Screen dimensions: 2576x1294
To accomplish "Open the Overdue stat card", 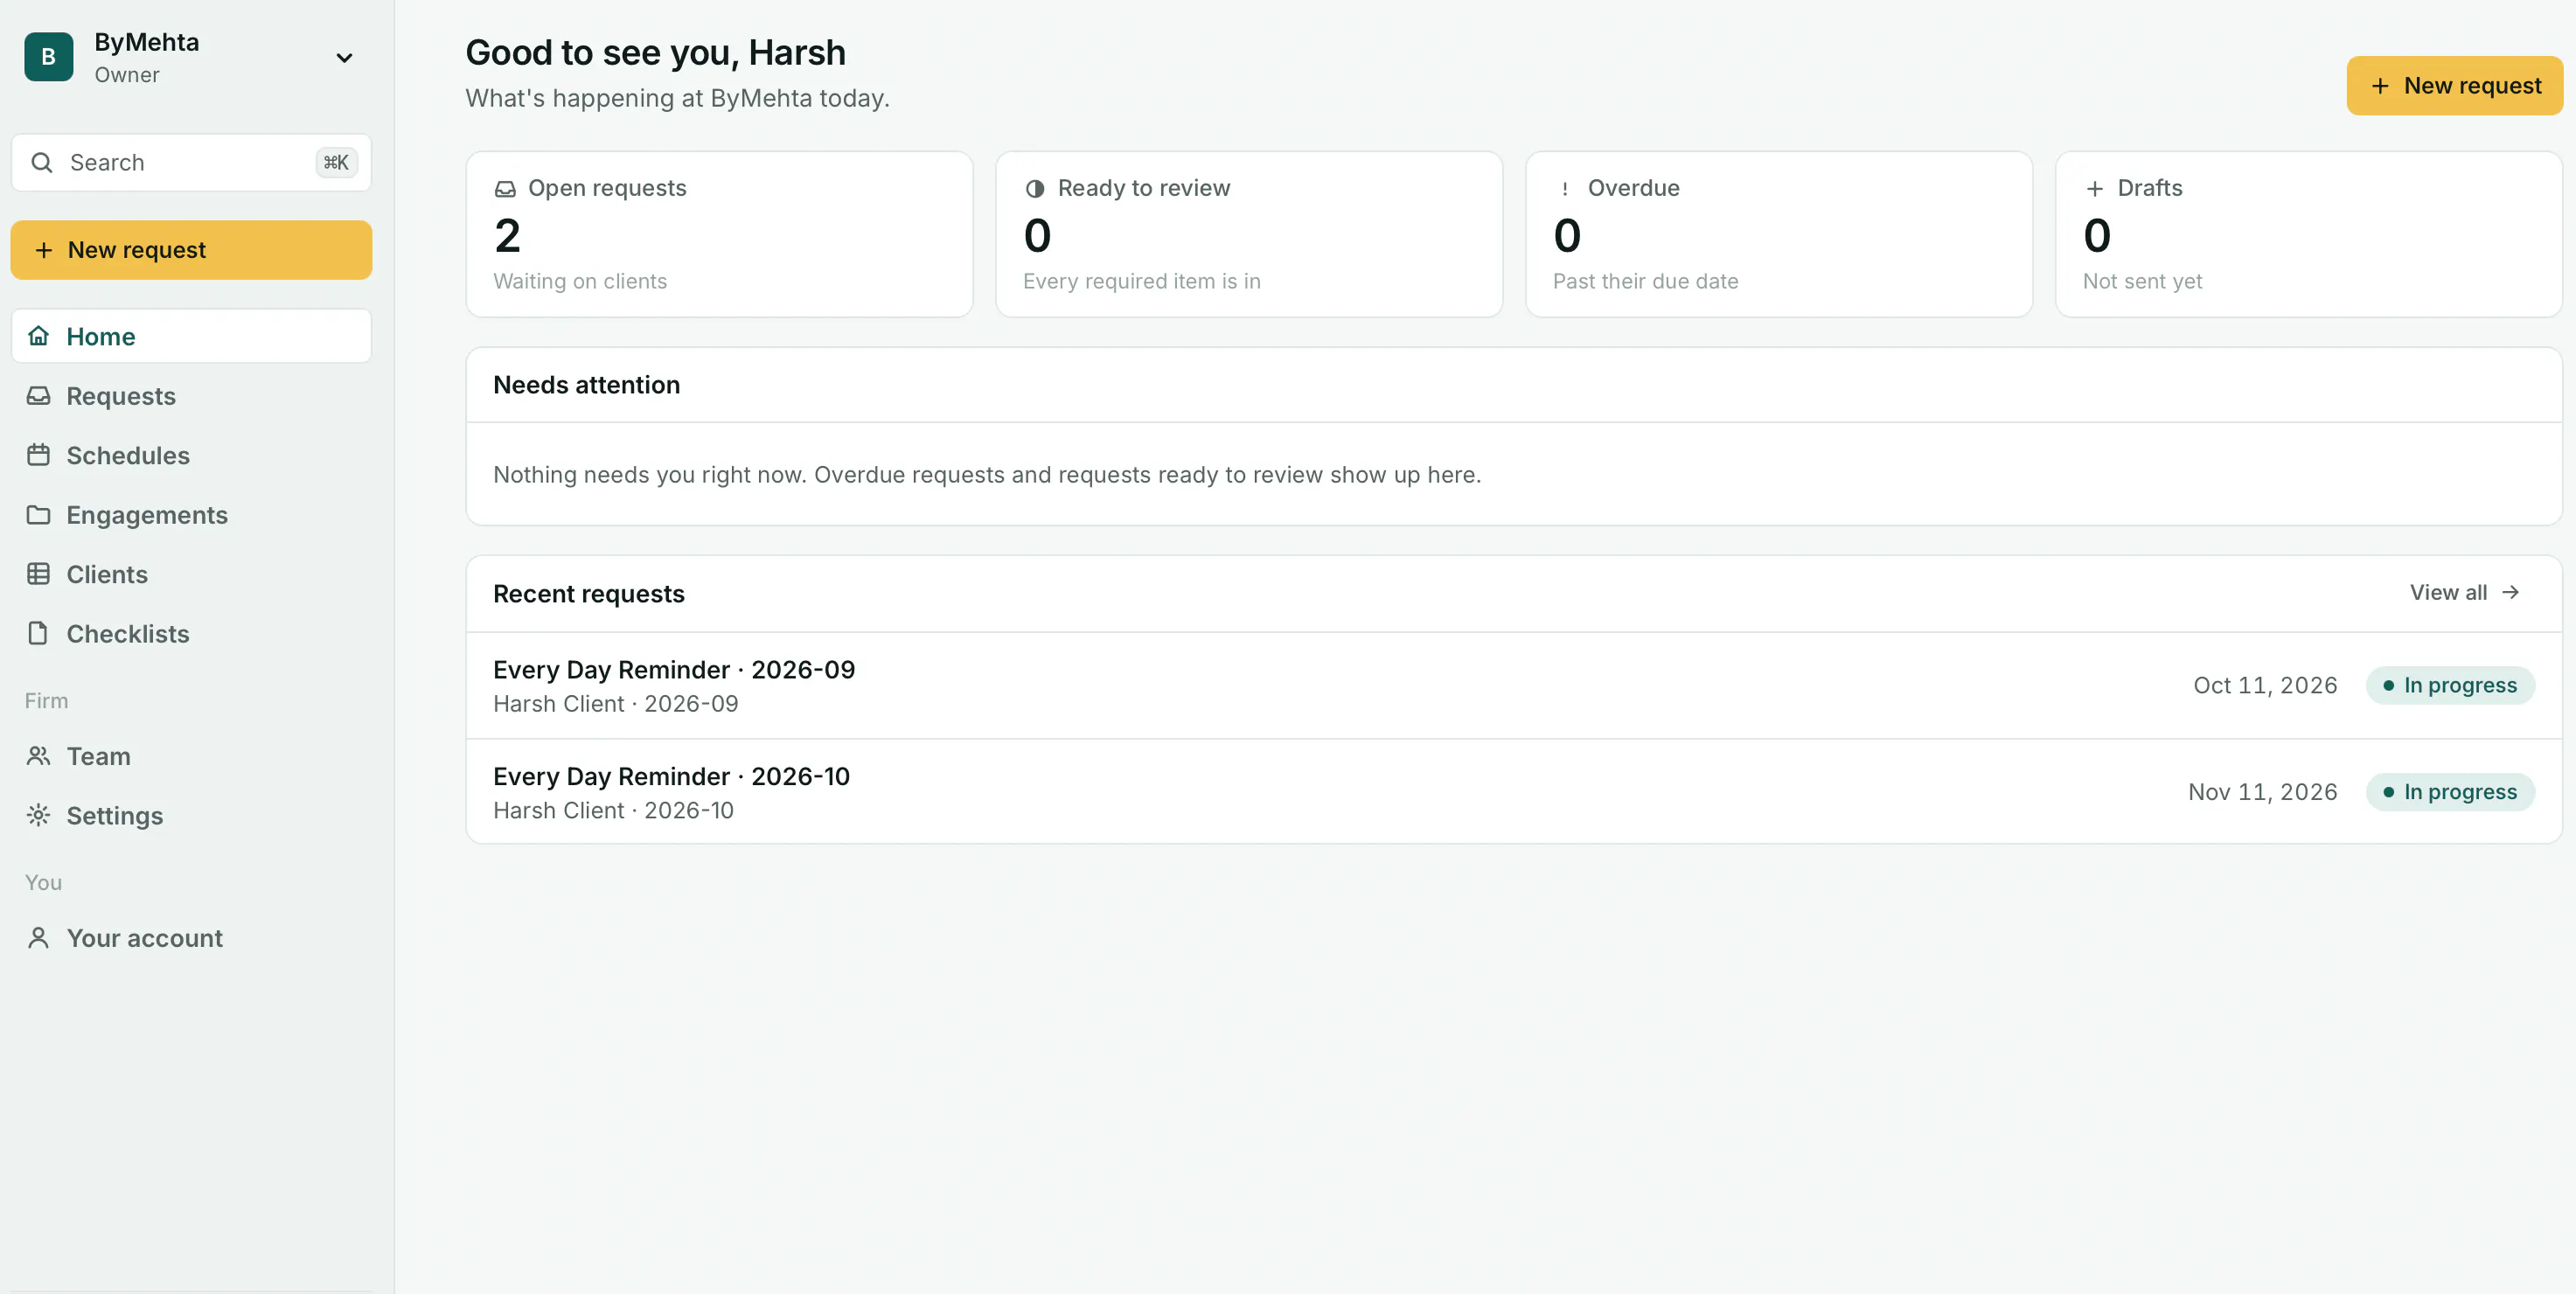I will 1779,235.
